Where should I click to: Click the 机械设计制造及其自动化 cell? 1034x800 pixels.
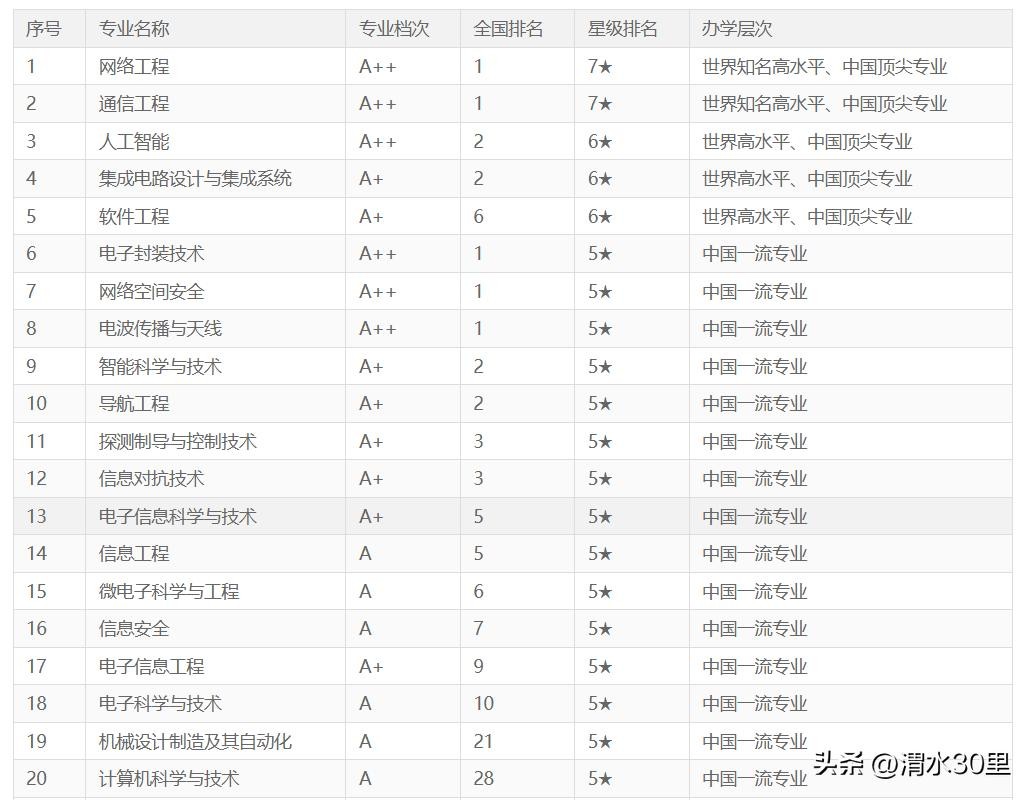point(195,742)
